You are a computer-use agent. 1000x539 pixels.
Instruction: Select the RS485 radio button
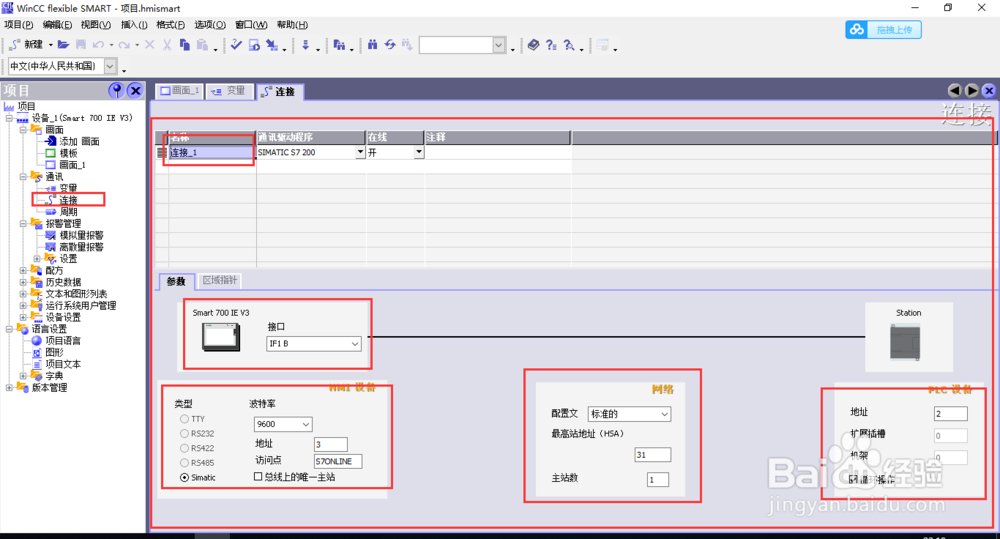(184, 463)
